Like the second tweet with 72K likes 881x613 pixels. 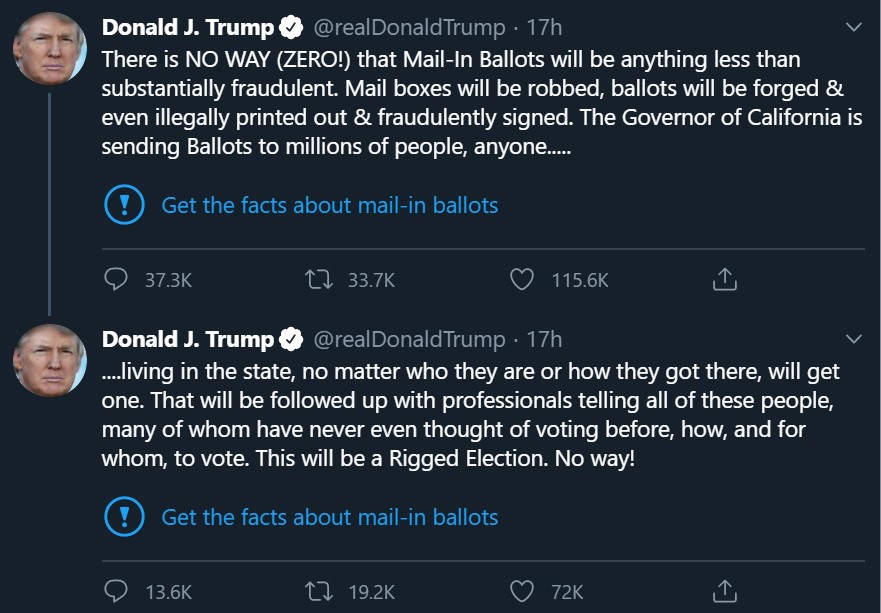tap(522, 591)
